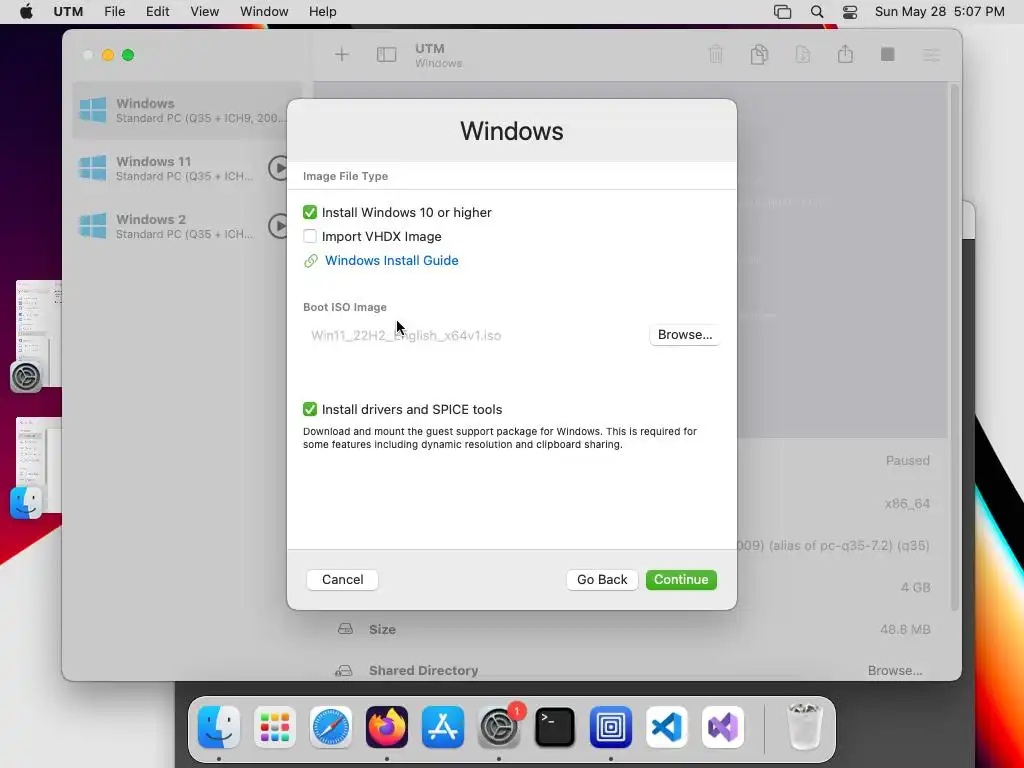The width and height of the screenshot is (1024, 768).
Task: Click the Shared Directory folder icon
Action: tap(344, 671)
